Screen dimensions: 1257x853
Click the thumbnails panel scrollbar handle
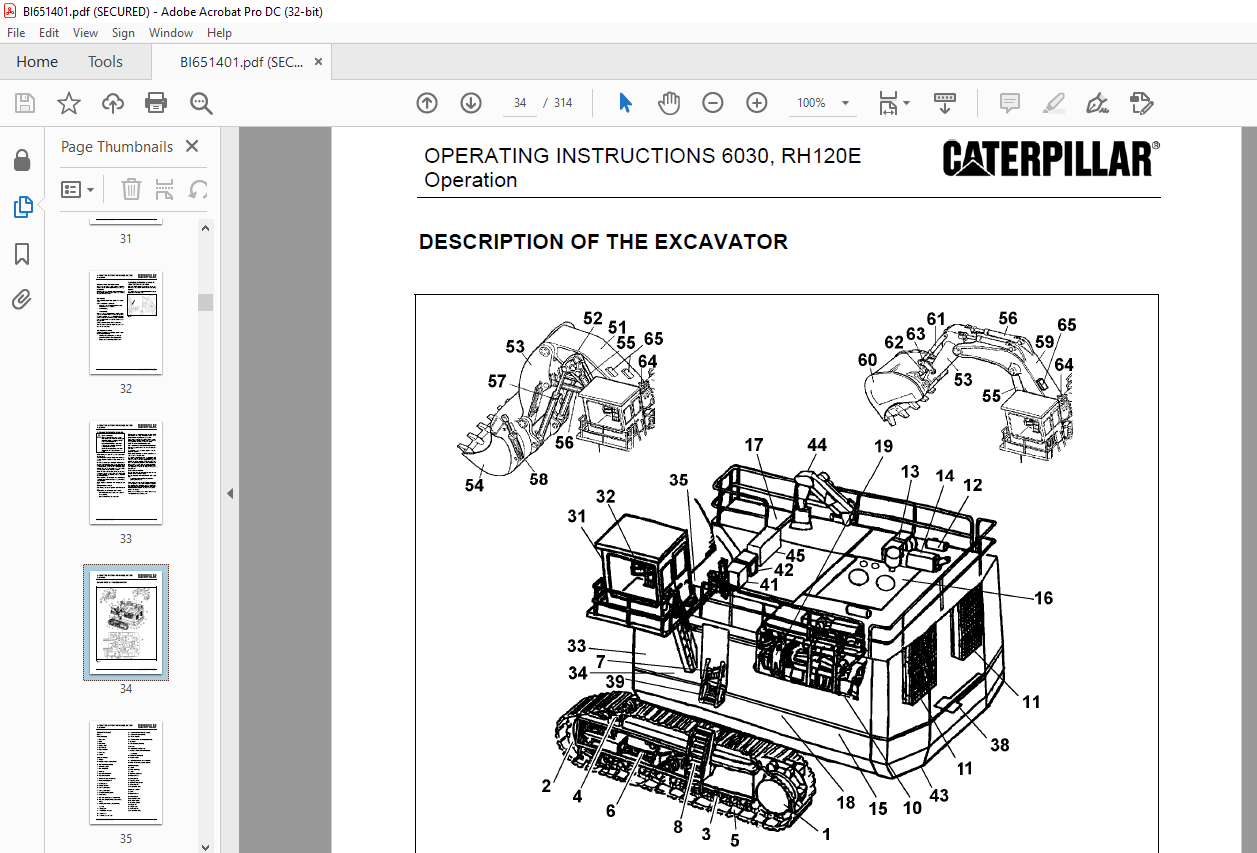click(205, 302)
